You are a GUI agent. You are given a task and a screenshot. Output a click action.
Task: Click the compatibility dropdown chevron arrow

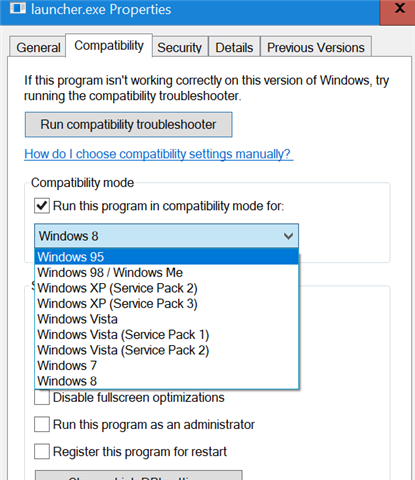(288, 236)
